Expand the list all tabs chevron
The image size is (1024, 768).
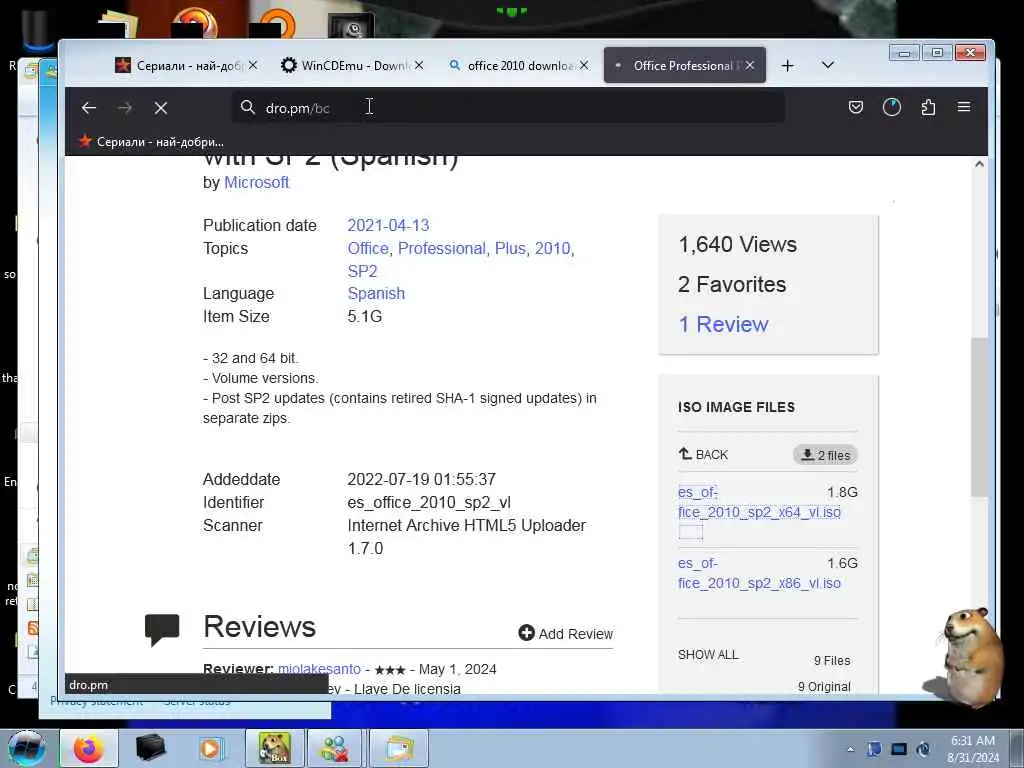pyautogui.click(x=827, y=65)
